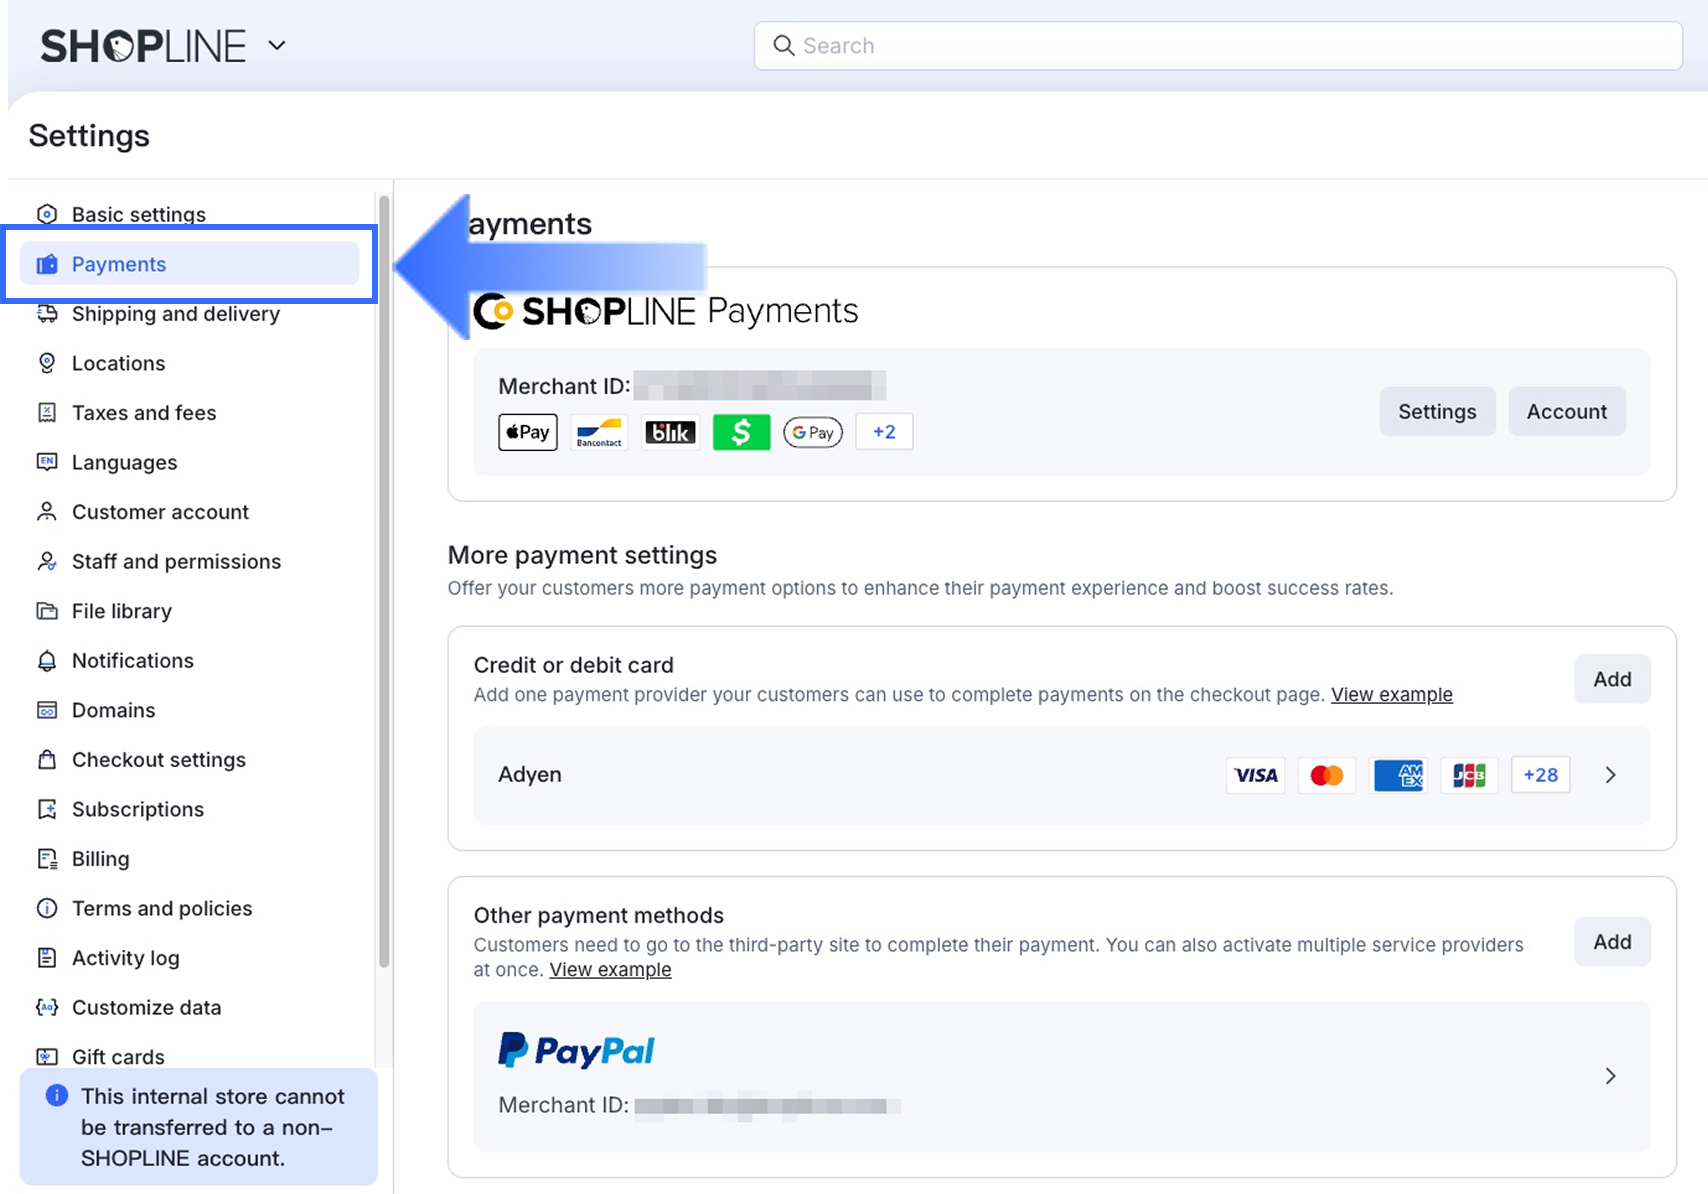Click the Languages icon
This screenshot has height=1194, width=1708.
pos(47,462)
